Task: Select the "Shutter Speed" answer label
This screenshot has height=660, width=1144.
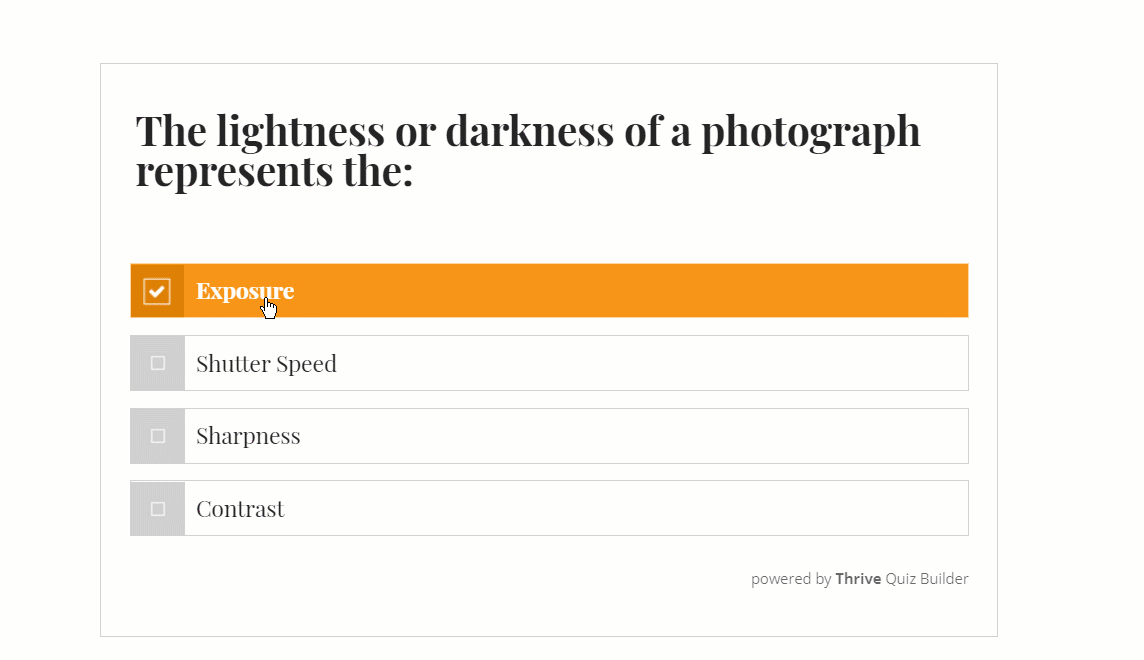Action: point(266,364)
